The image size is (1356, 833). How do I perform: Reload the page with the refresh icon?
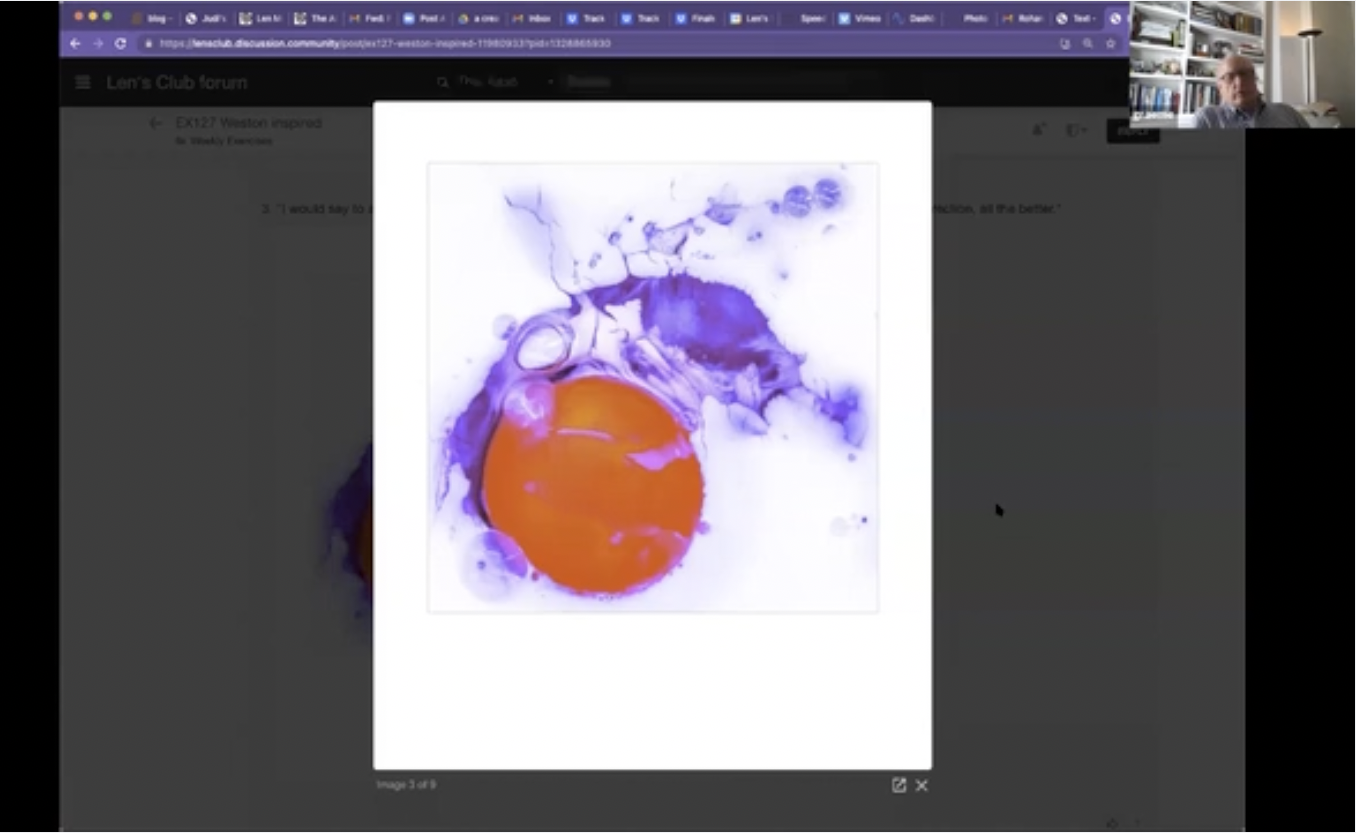(x=120, y=44)
